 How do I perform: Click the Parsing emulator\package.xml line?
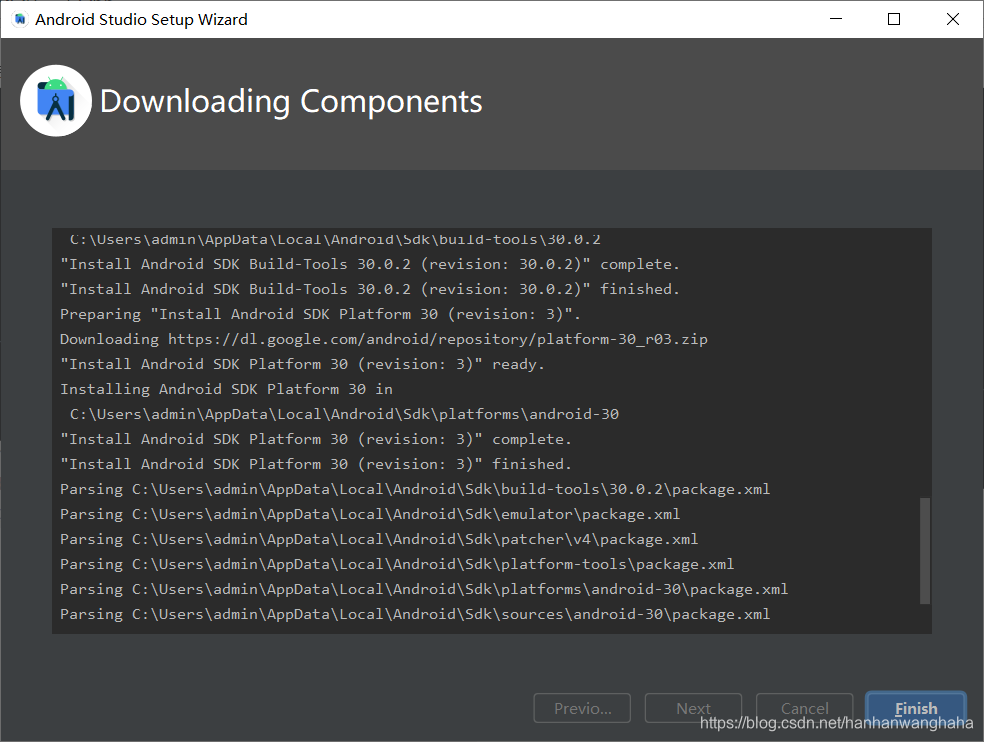tap(370, 514)
